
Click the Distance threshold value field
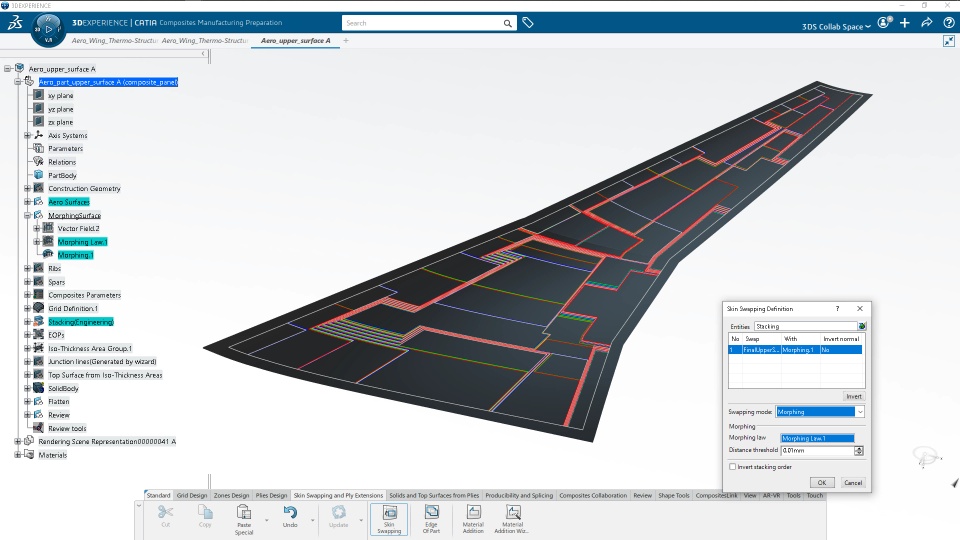(817, 451)
